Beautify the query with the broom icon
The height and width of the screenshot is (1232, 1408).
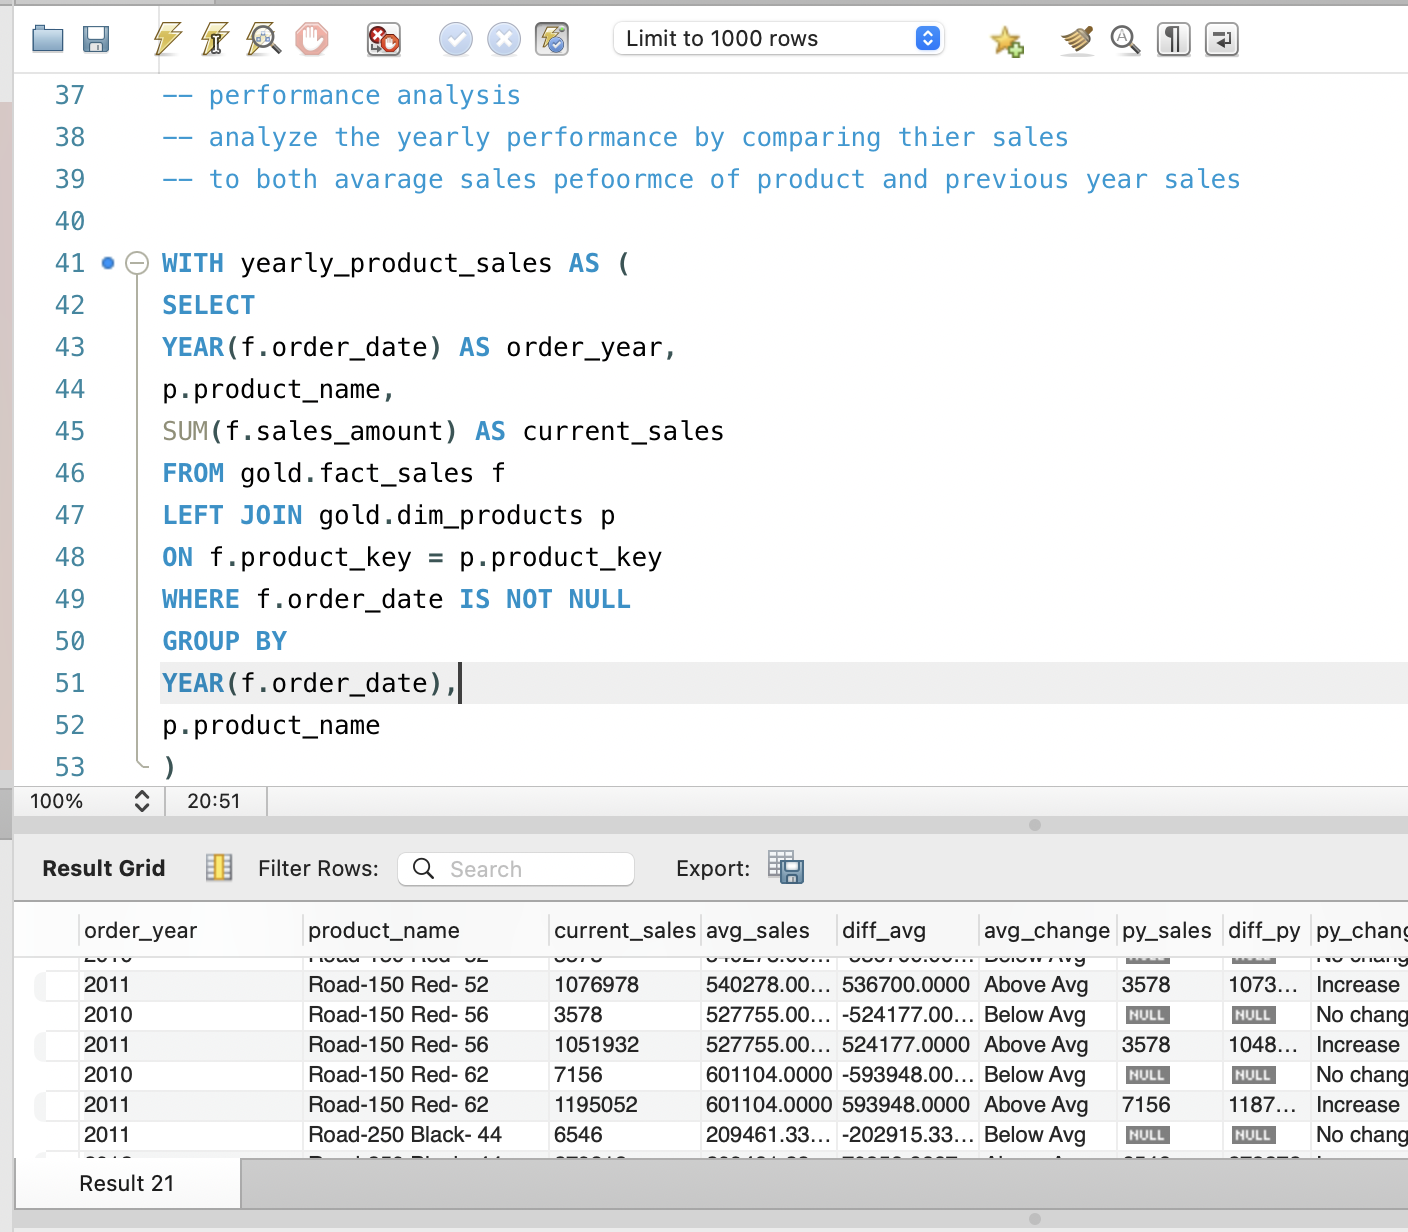[1077, 40]
